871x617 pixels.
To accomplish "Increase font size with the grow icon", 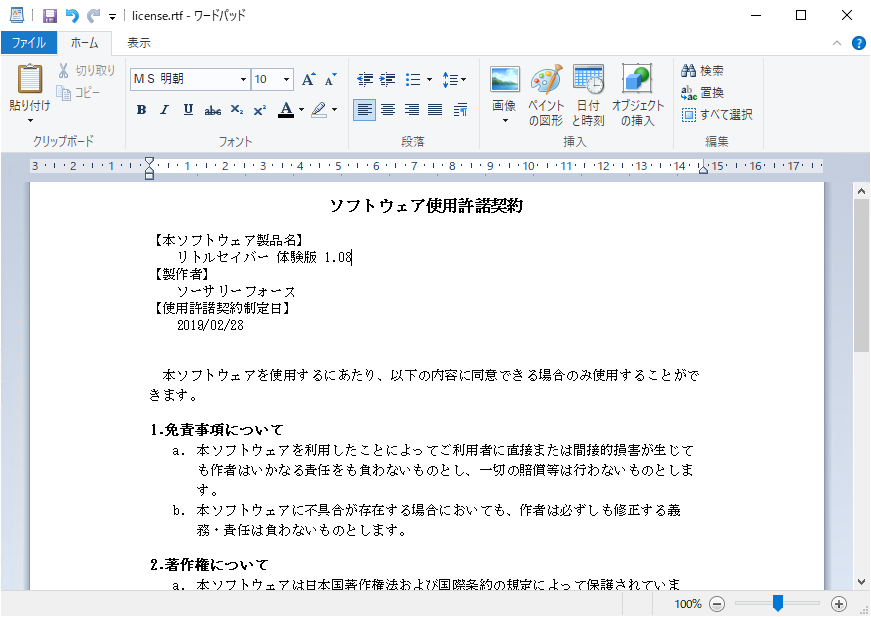I will pos(308,79).
